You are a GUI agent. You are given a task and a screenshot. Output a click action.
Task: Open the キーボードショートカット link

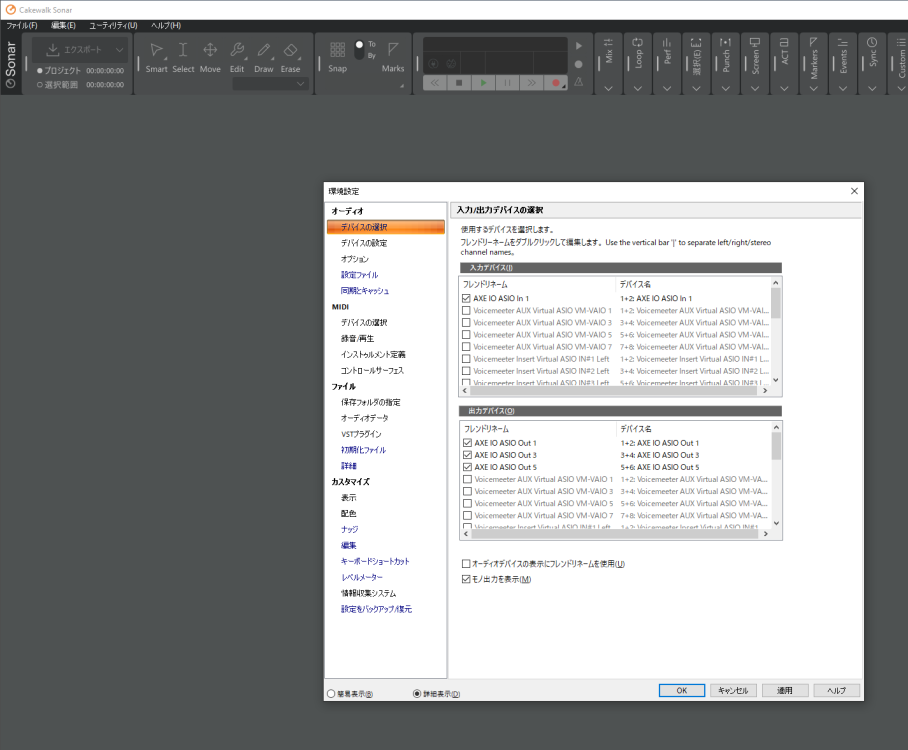tap(375, 561)
